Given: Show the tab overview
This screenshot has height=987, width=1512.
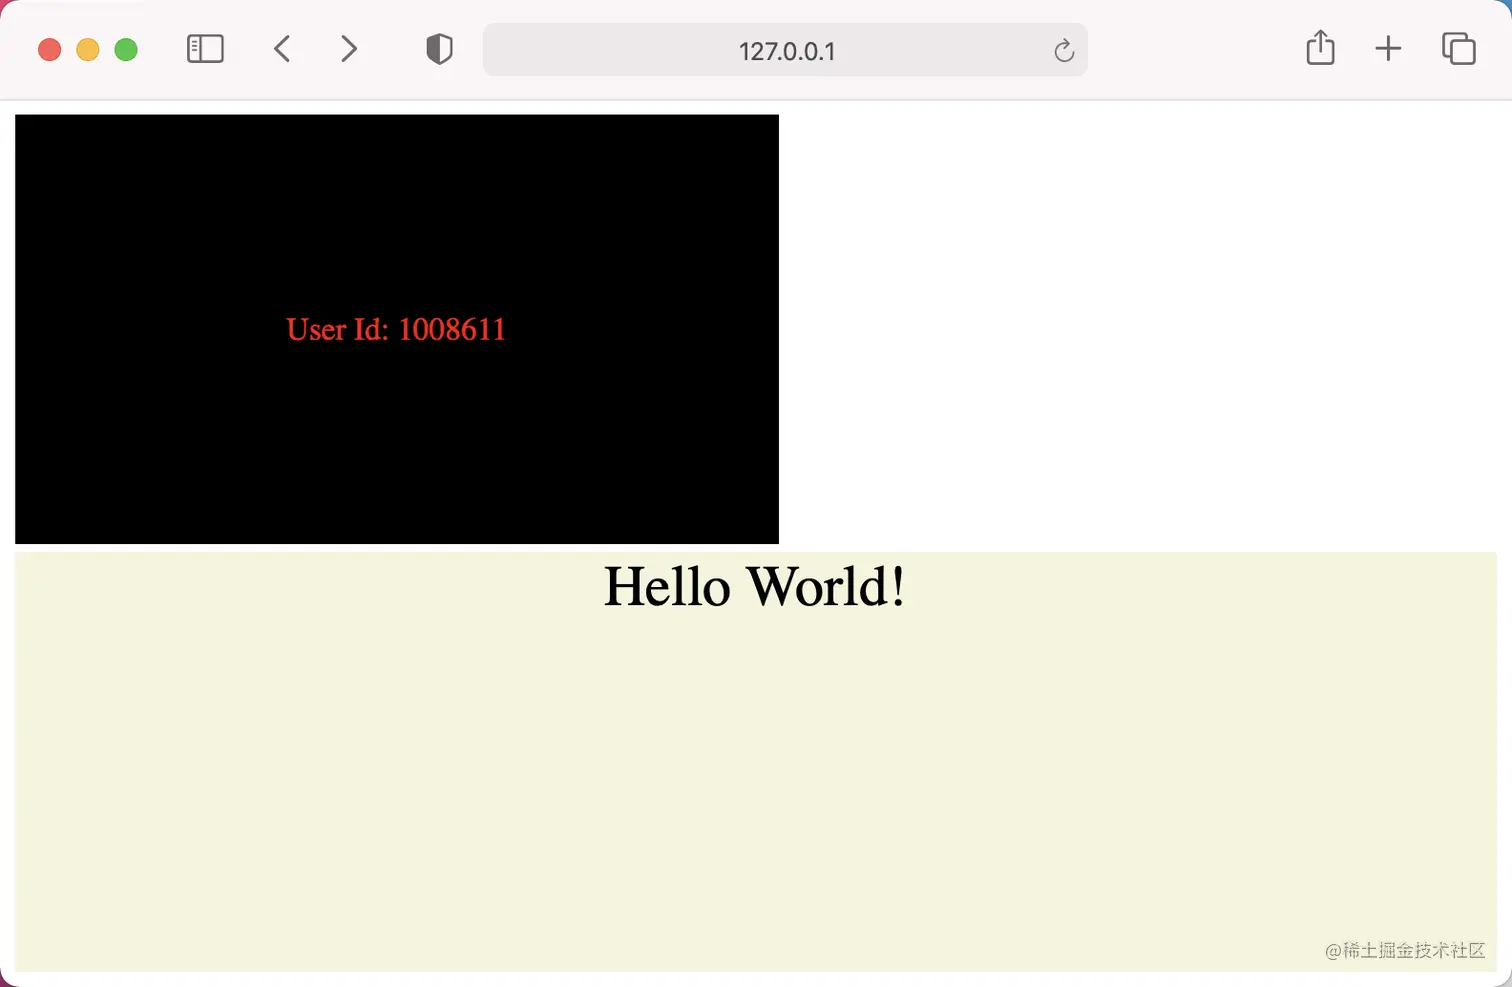Looking at the screenshot, I should [x=1458, y=49].
